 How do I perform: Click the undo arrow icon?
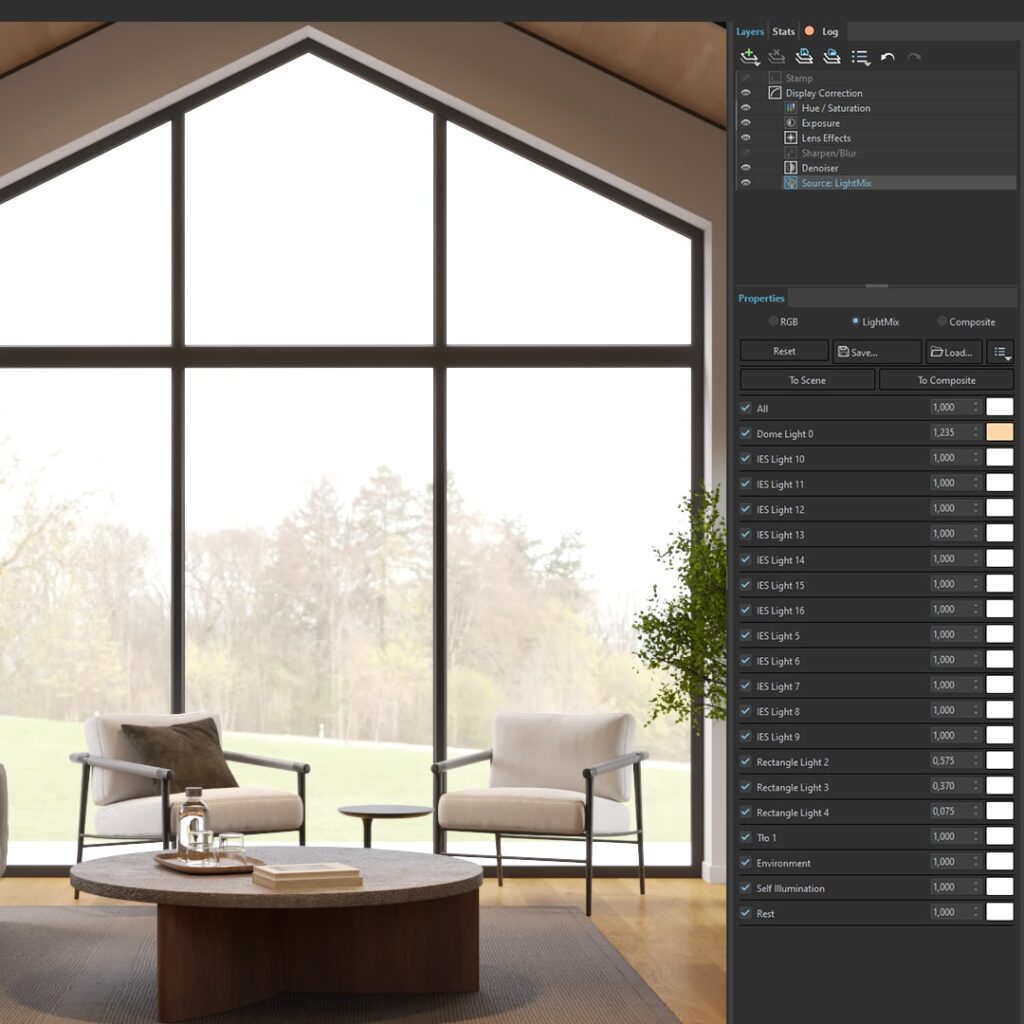pyautogui.click(x=887, y=57)
